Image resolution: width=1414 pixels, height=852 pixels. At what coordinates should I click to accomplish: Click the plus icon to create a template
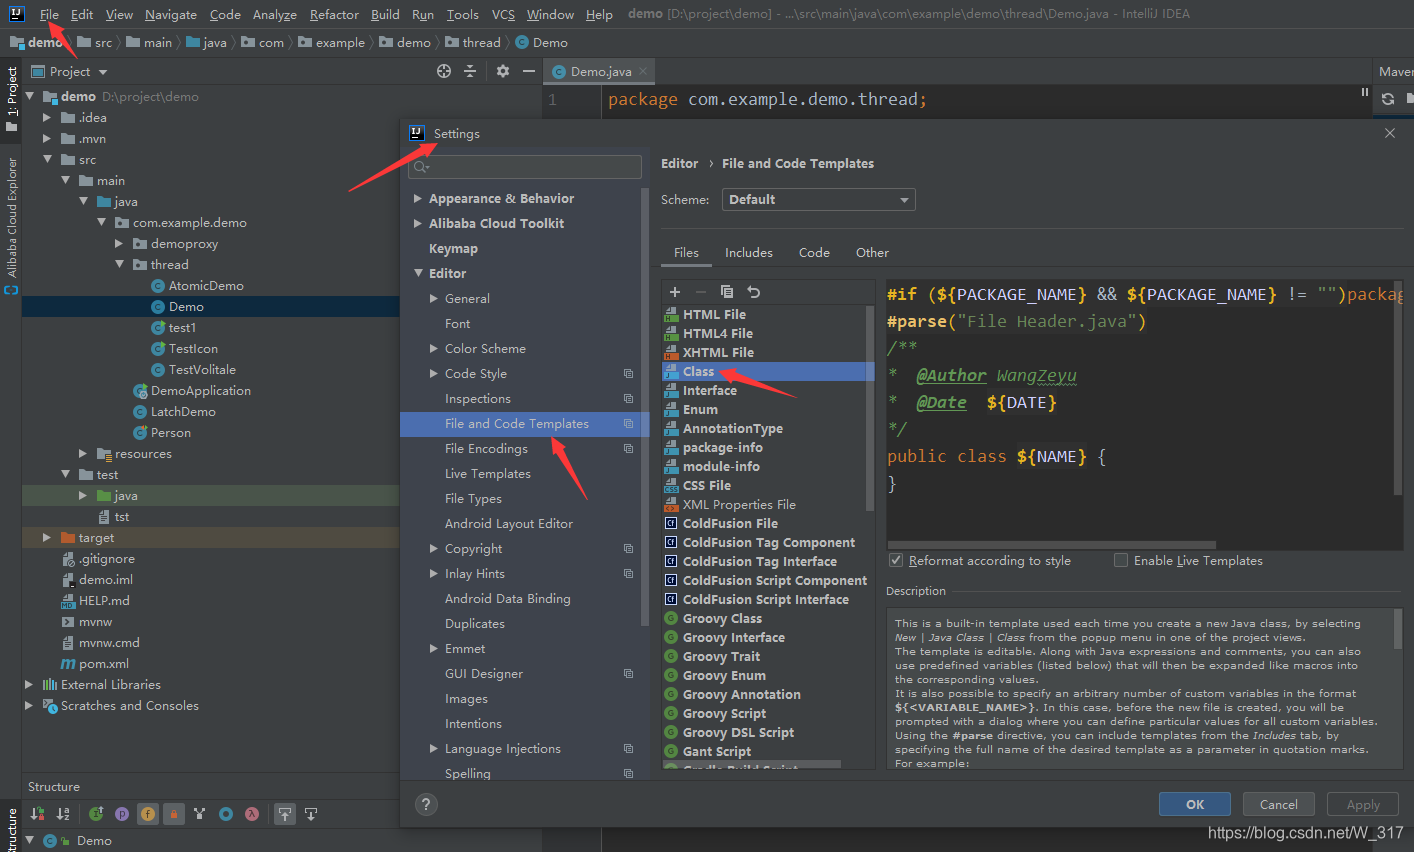click(x=675, y=292)
